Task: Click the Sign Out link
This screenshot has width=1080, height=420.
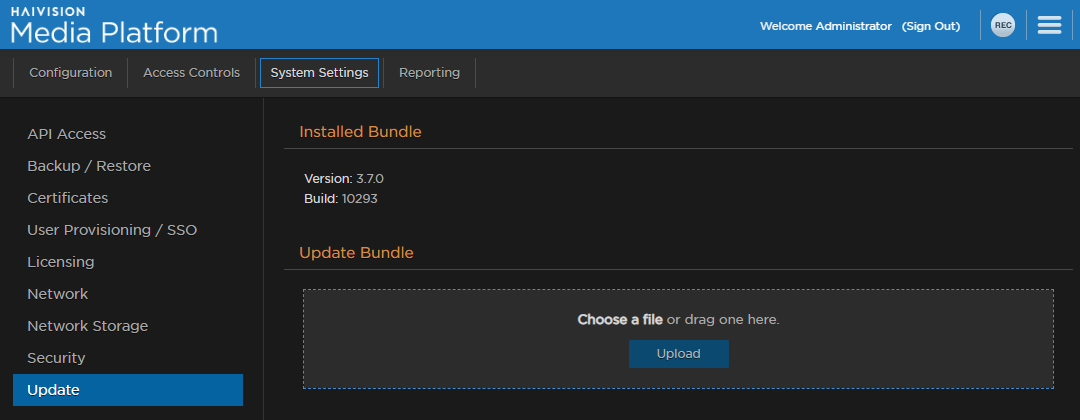Action: [930, 26]
